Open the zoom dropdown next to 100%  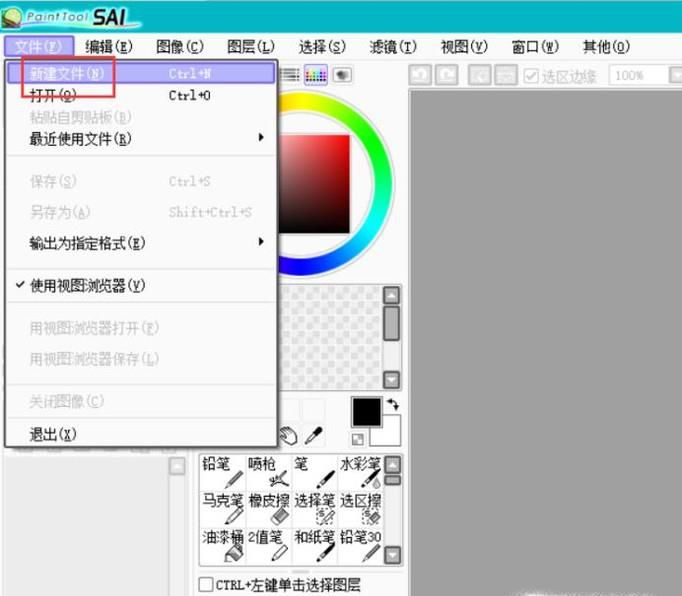pyautogui.click(x=675, y=75)
